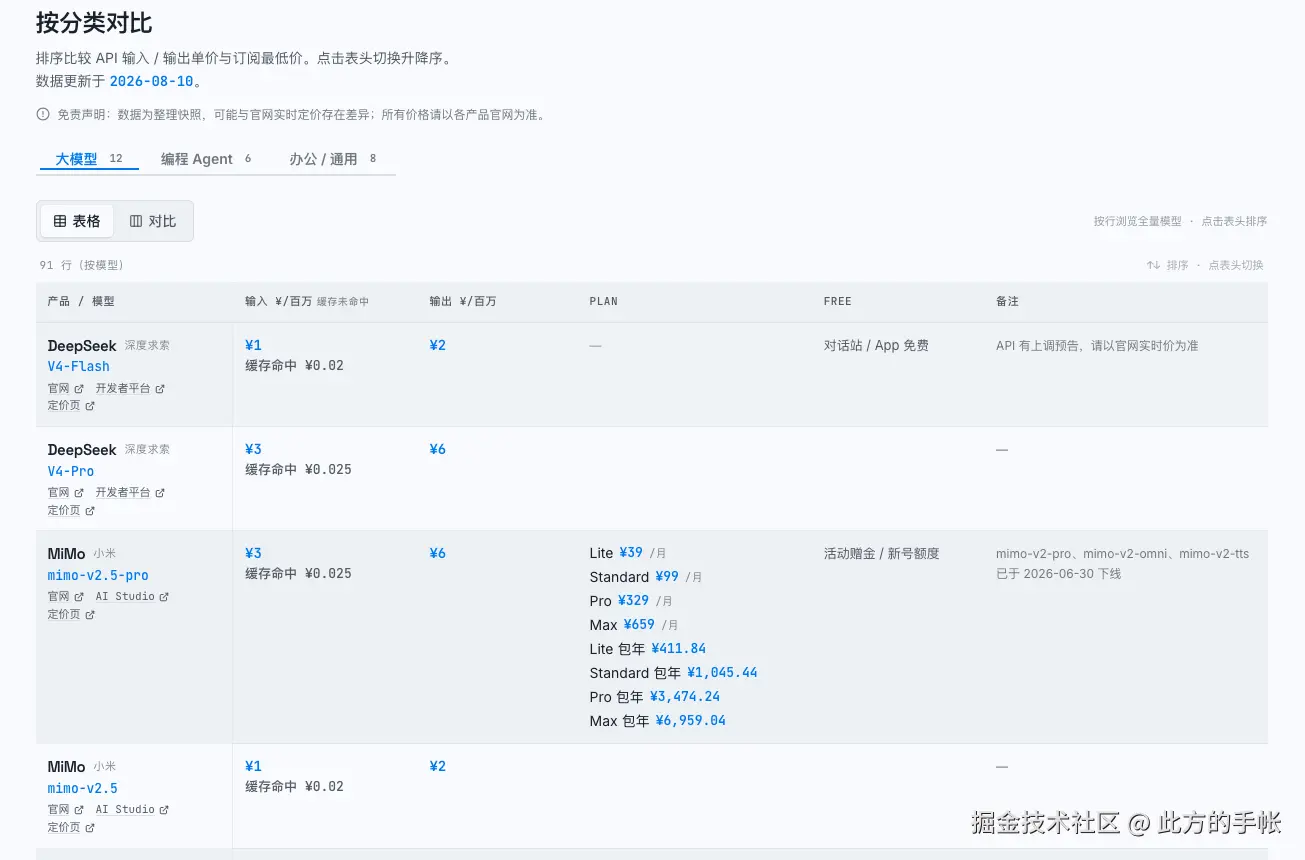This screenshot has width=1305, height=860.
Task: Click the sort arrows icon beside 排序
Action: (x=1153, y=265)
